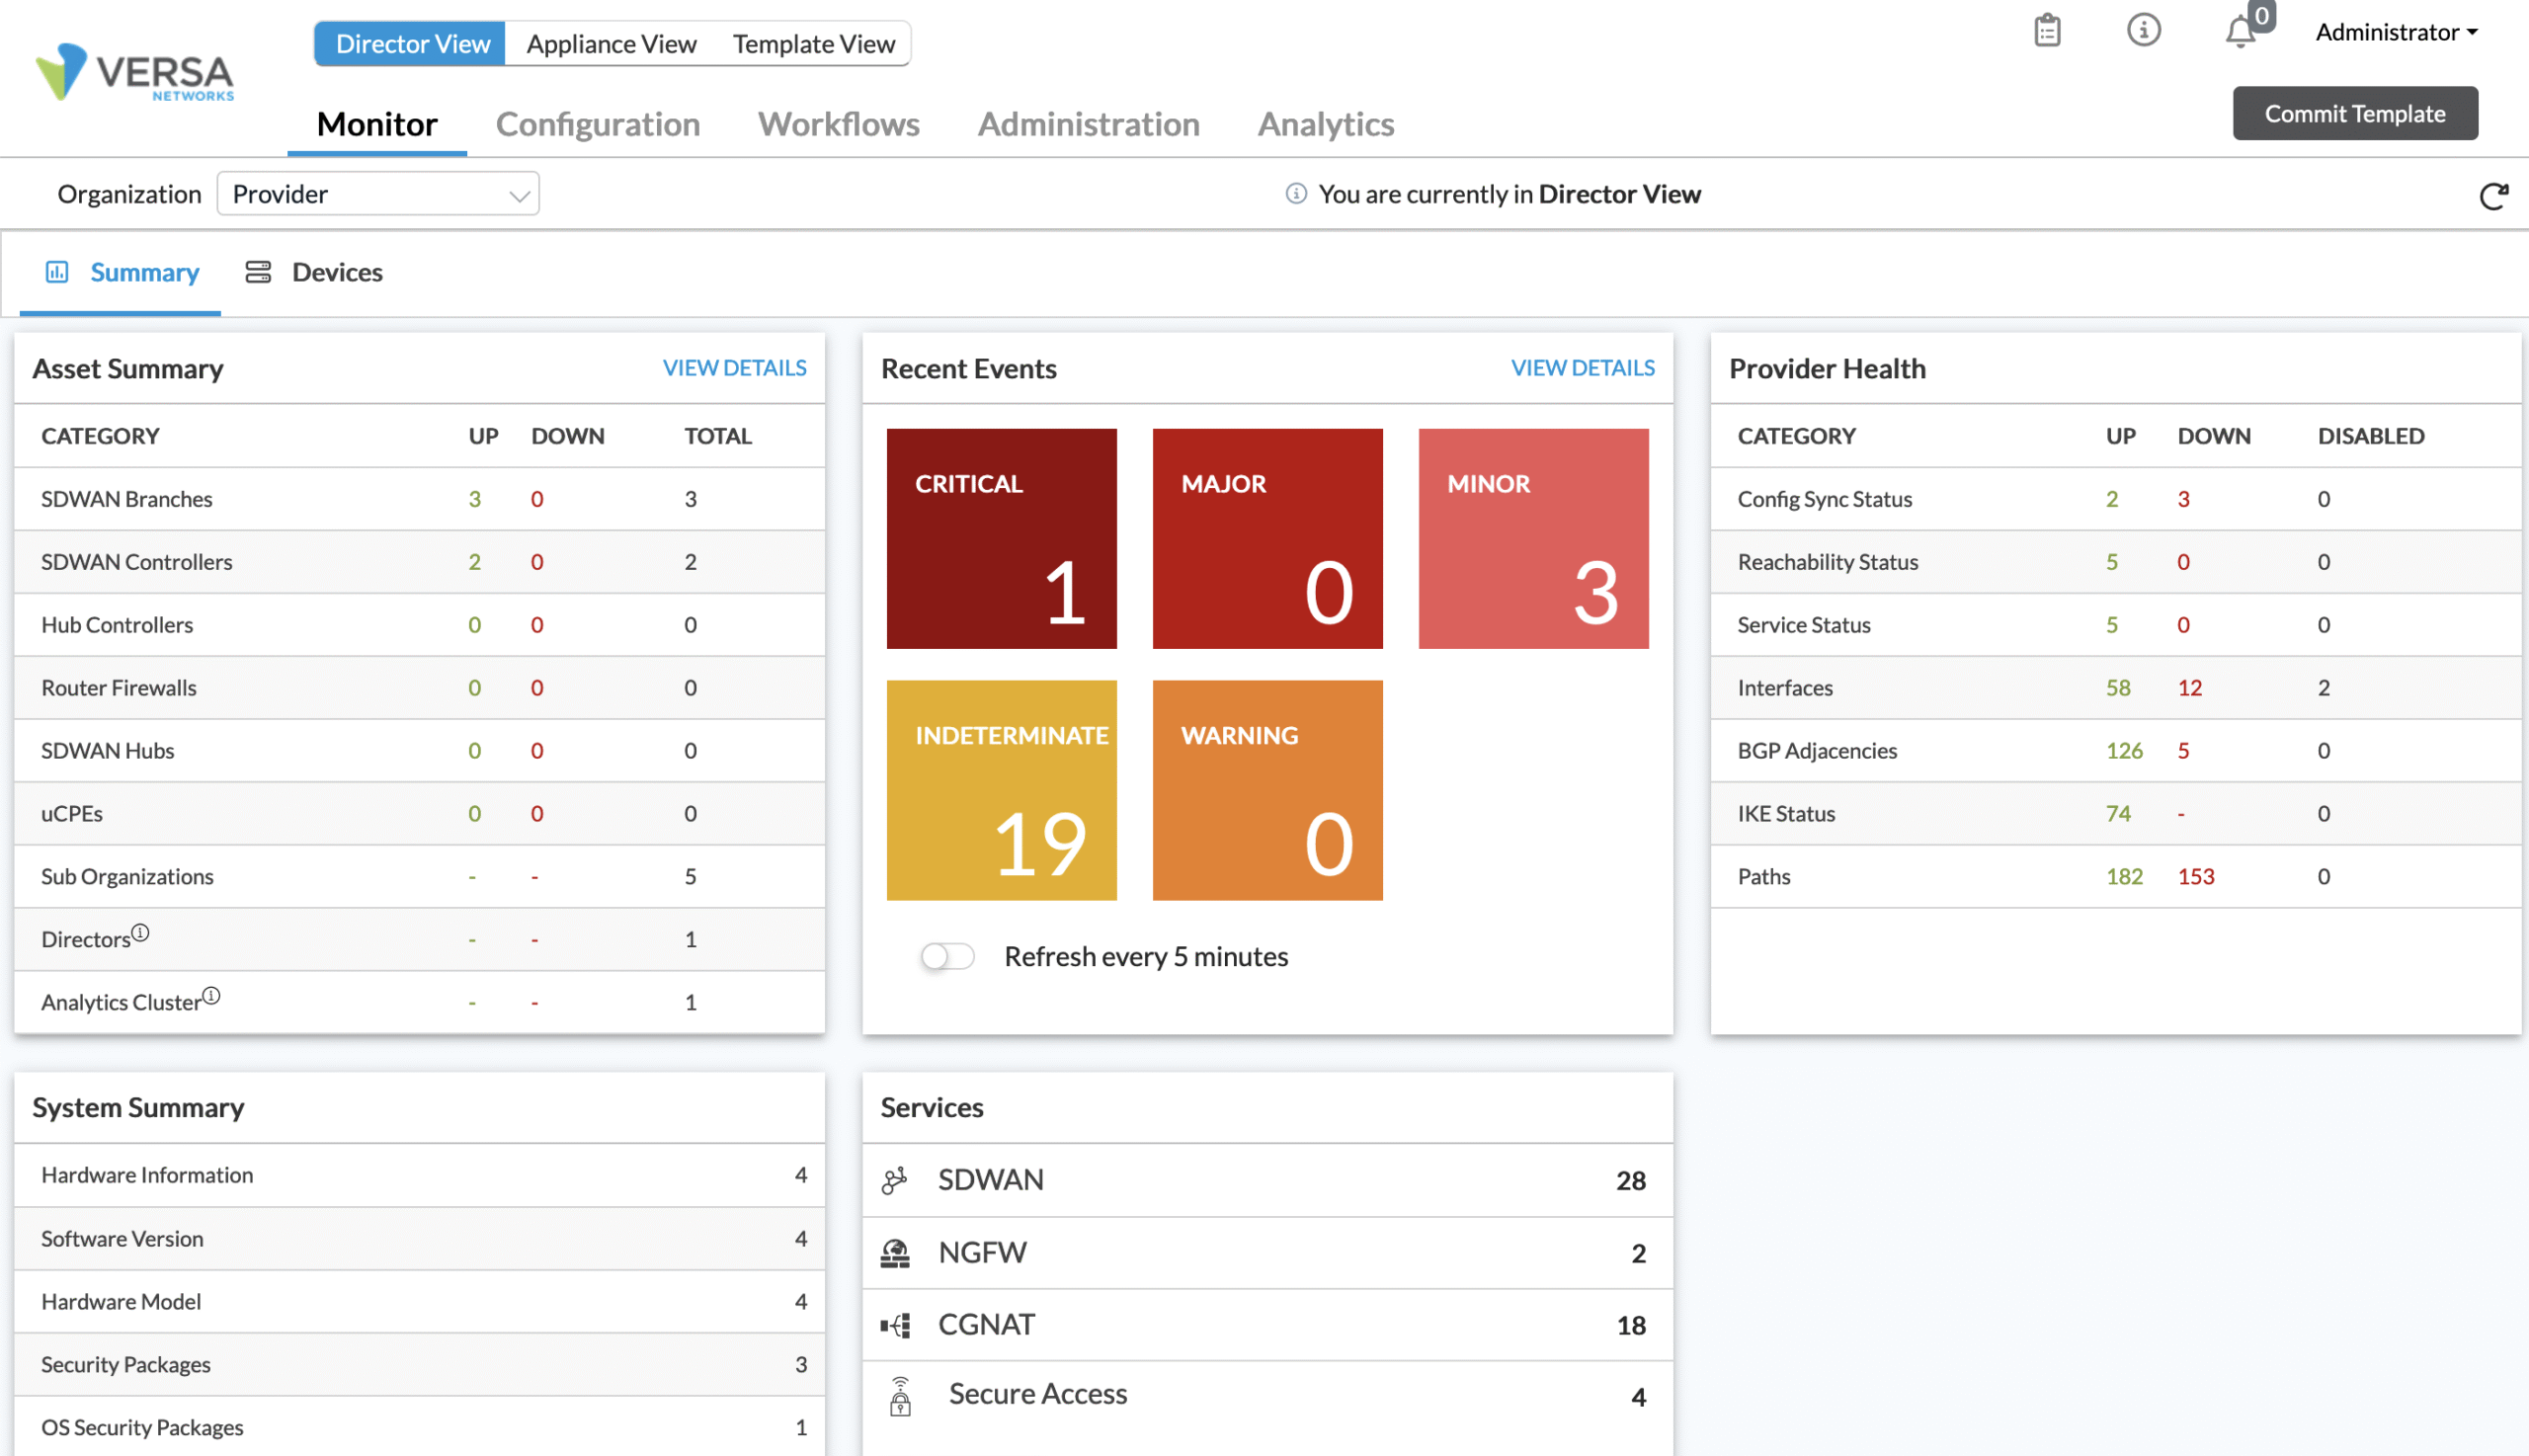Screen dimensions: 2529x1456
Task: Click the SDWAN Hubs row
Action: (419, 751)
